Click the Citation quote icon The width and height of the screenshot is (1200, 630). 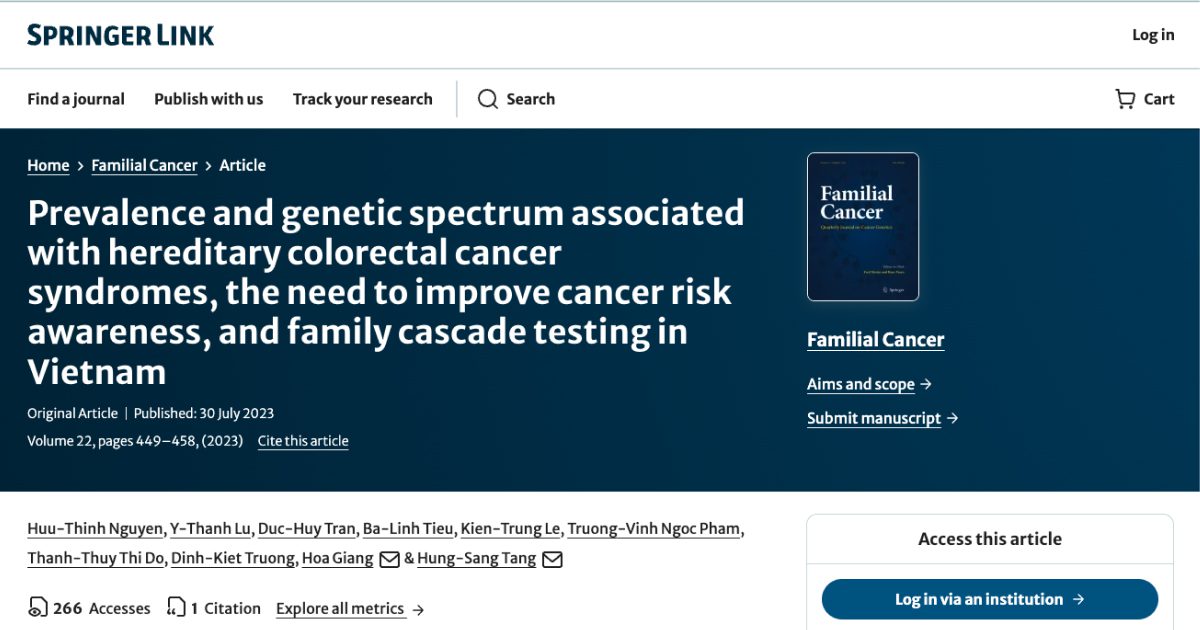coord(175,607)
